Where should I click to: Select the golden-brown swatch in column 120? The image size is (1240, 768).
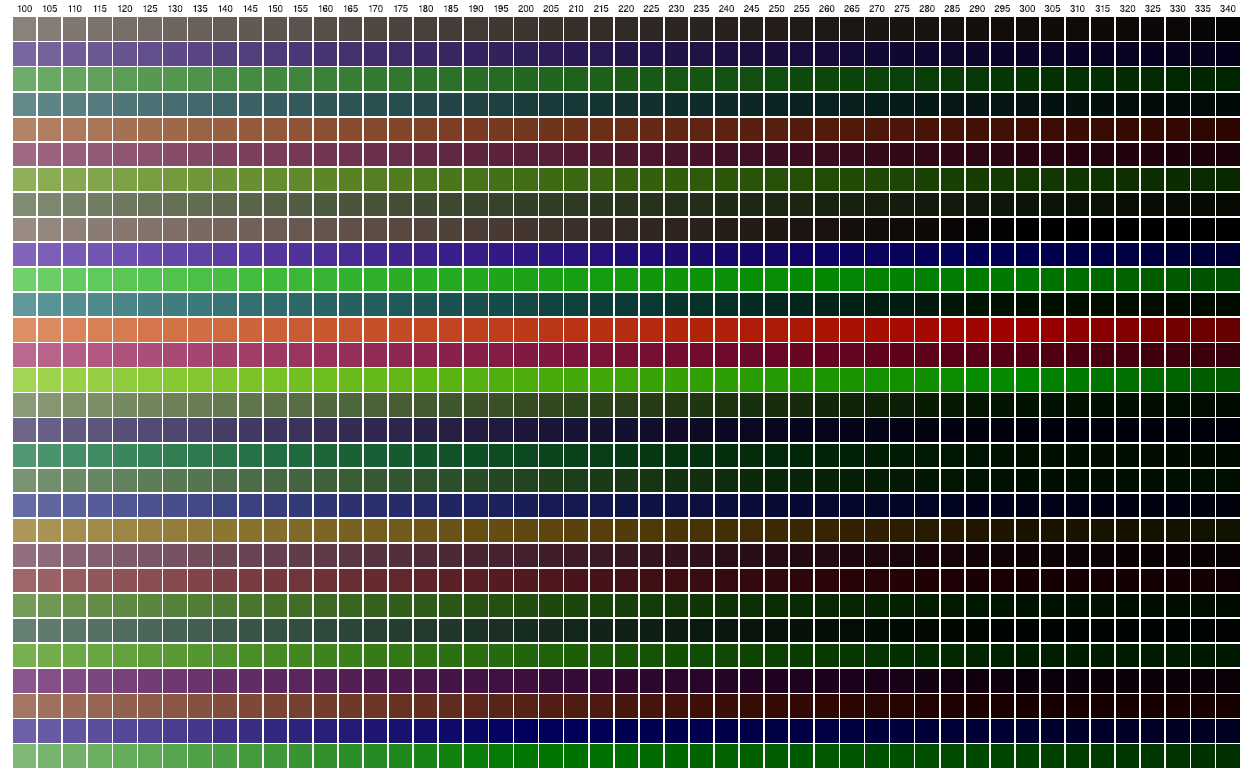pyautogui.click(x=125, y=530)
